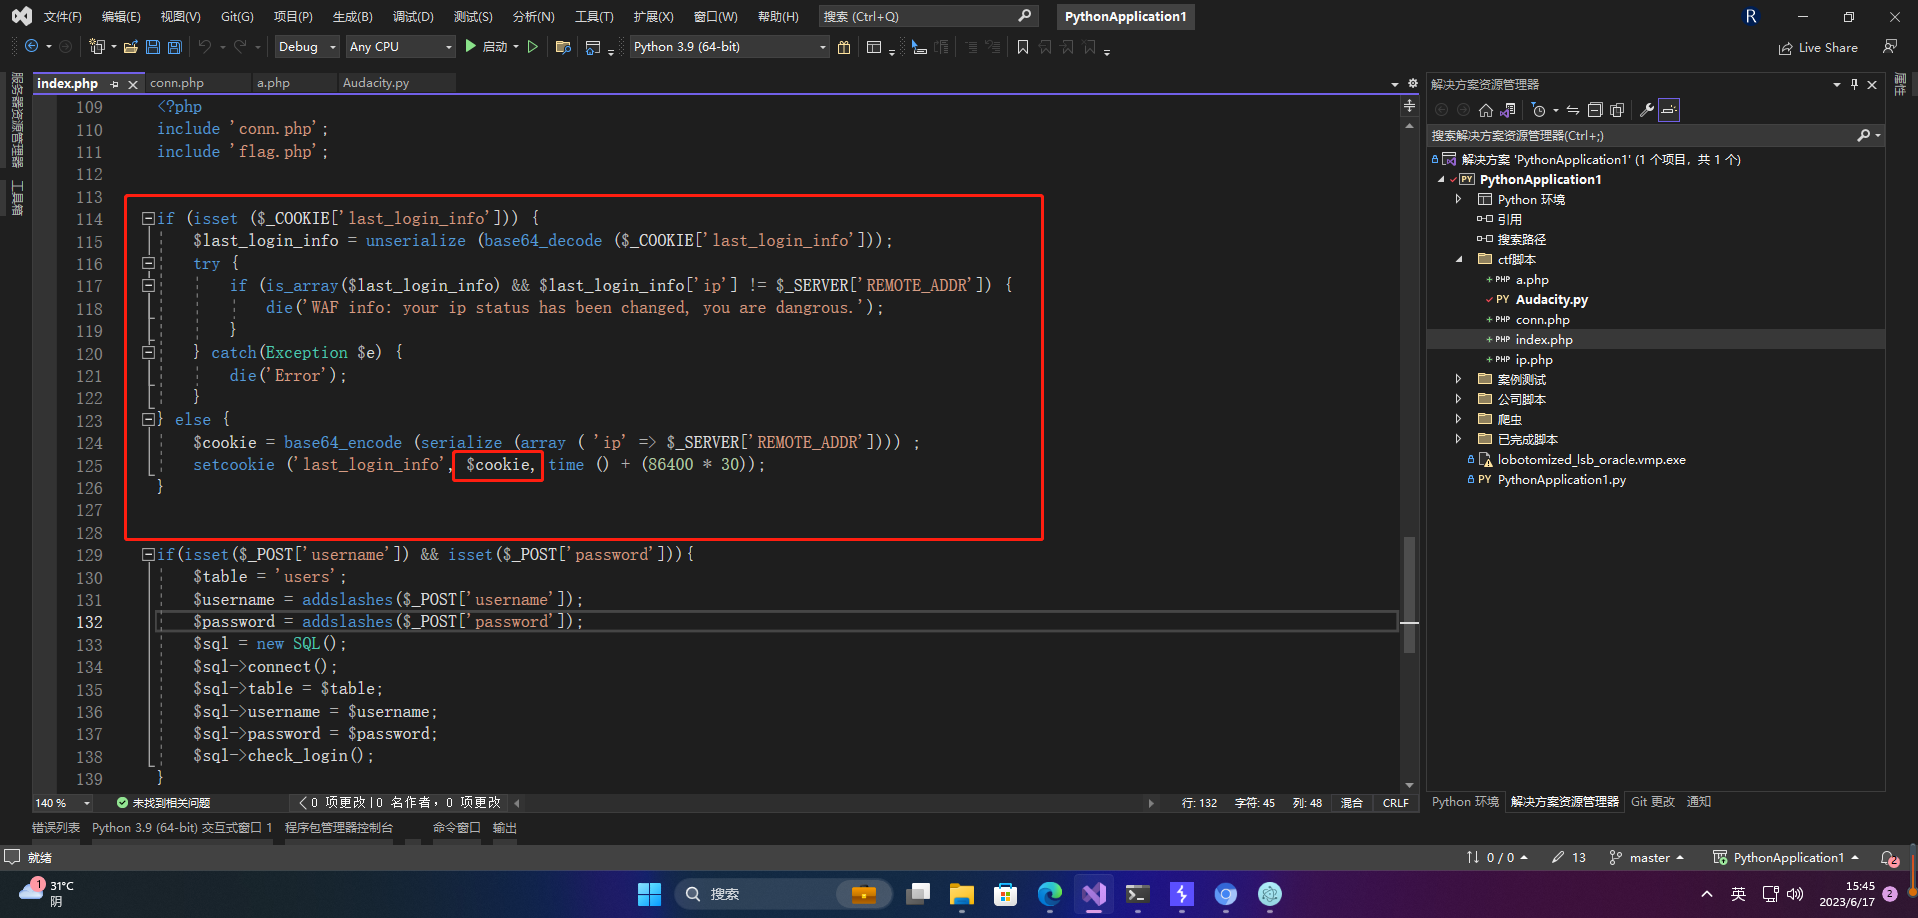Screen dimensions: 1918x918
Task: Click Live Share button
Action: click(1818, 47)
